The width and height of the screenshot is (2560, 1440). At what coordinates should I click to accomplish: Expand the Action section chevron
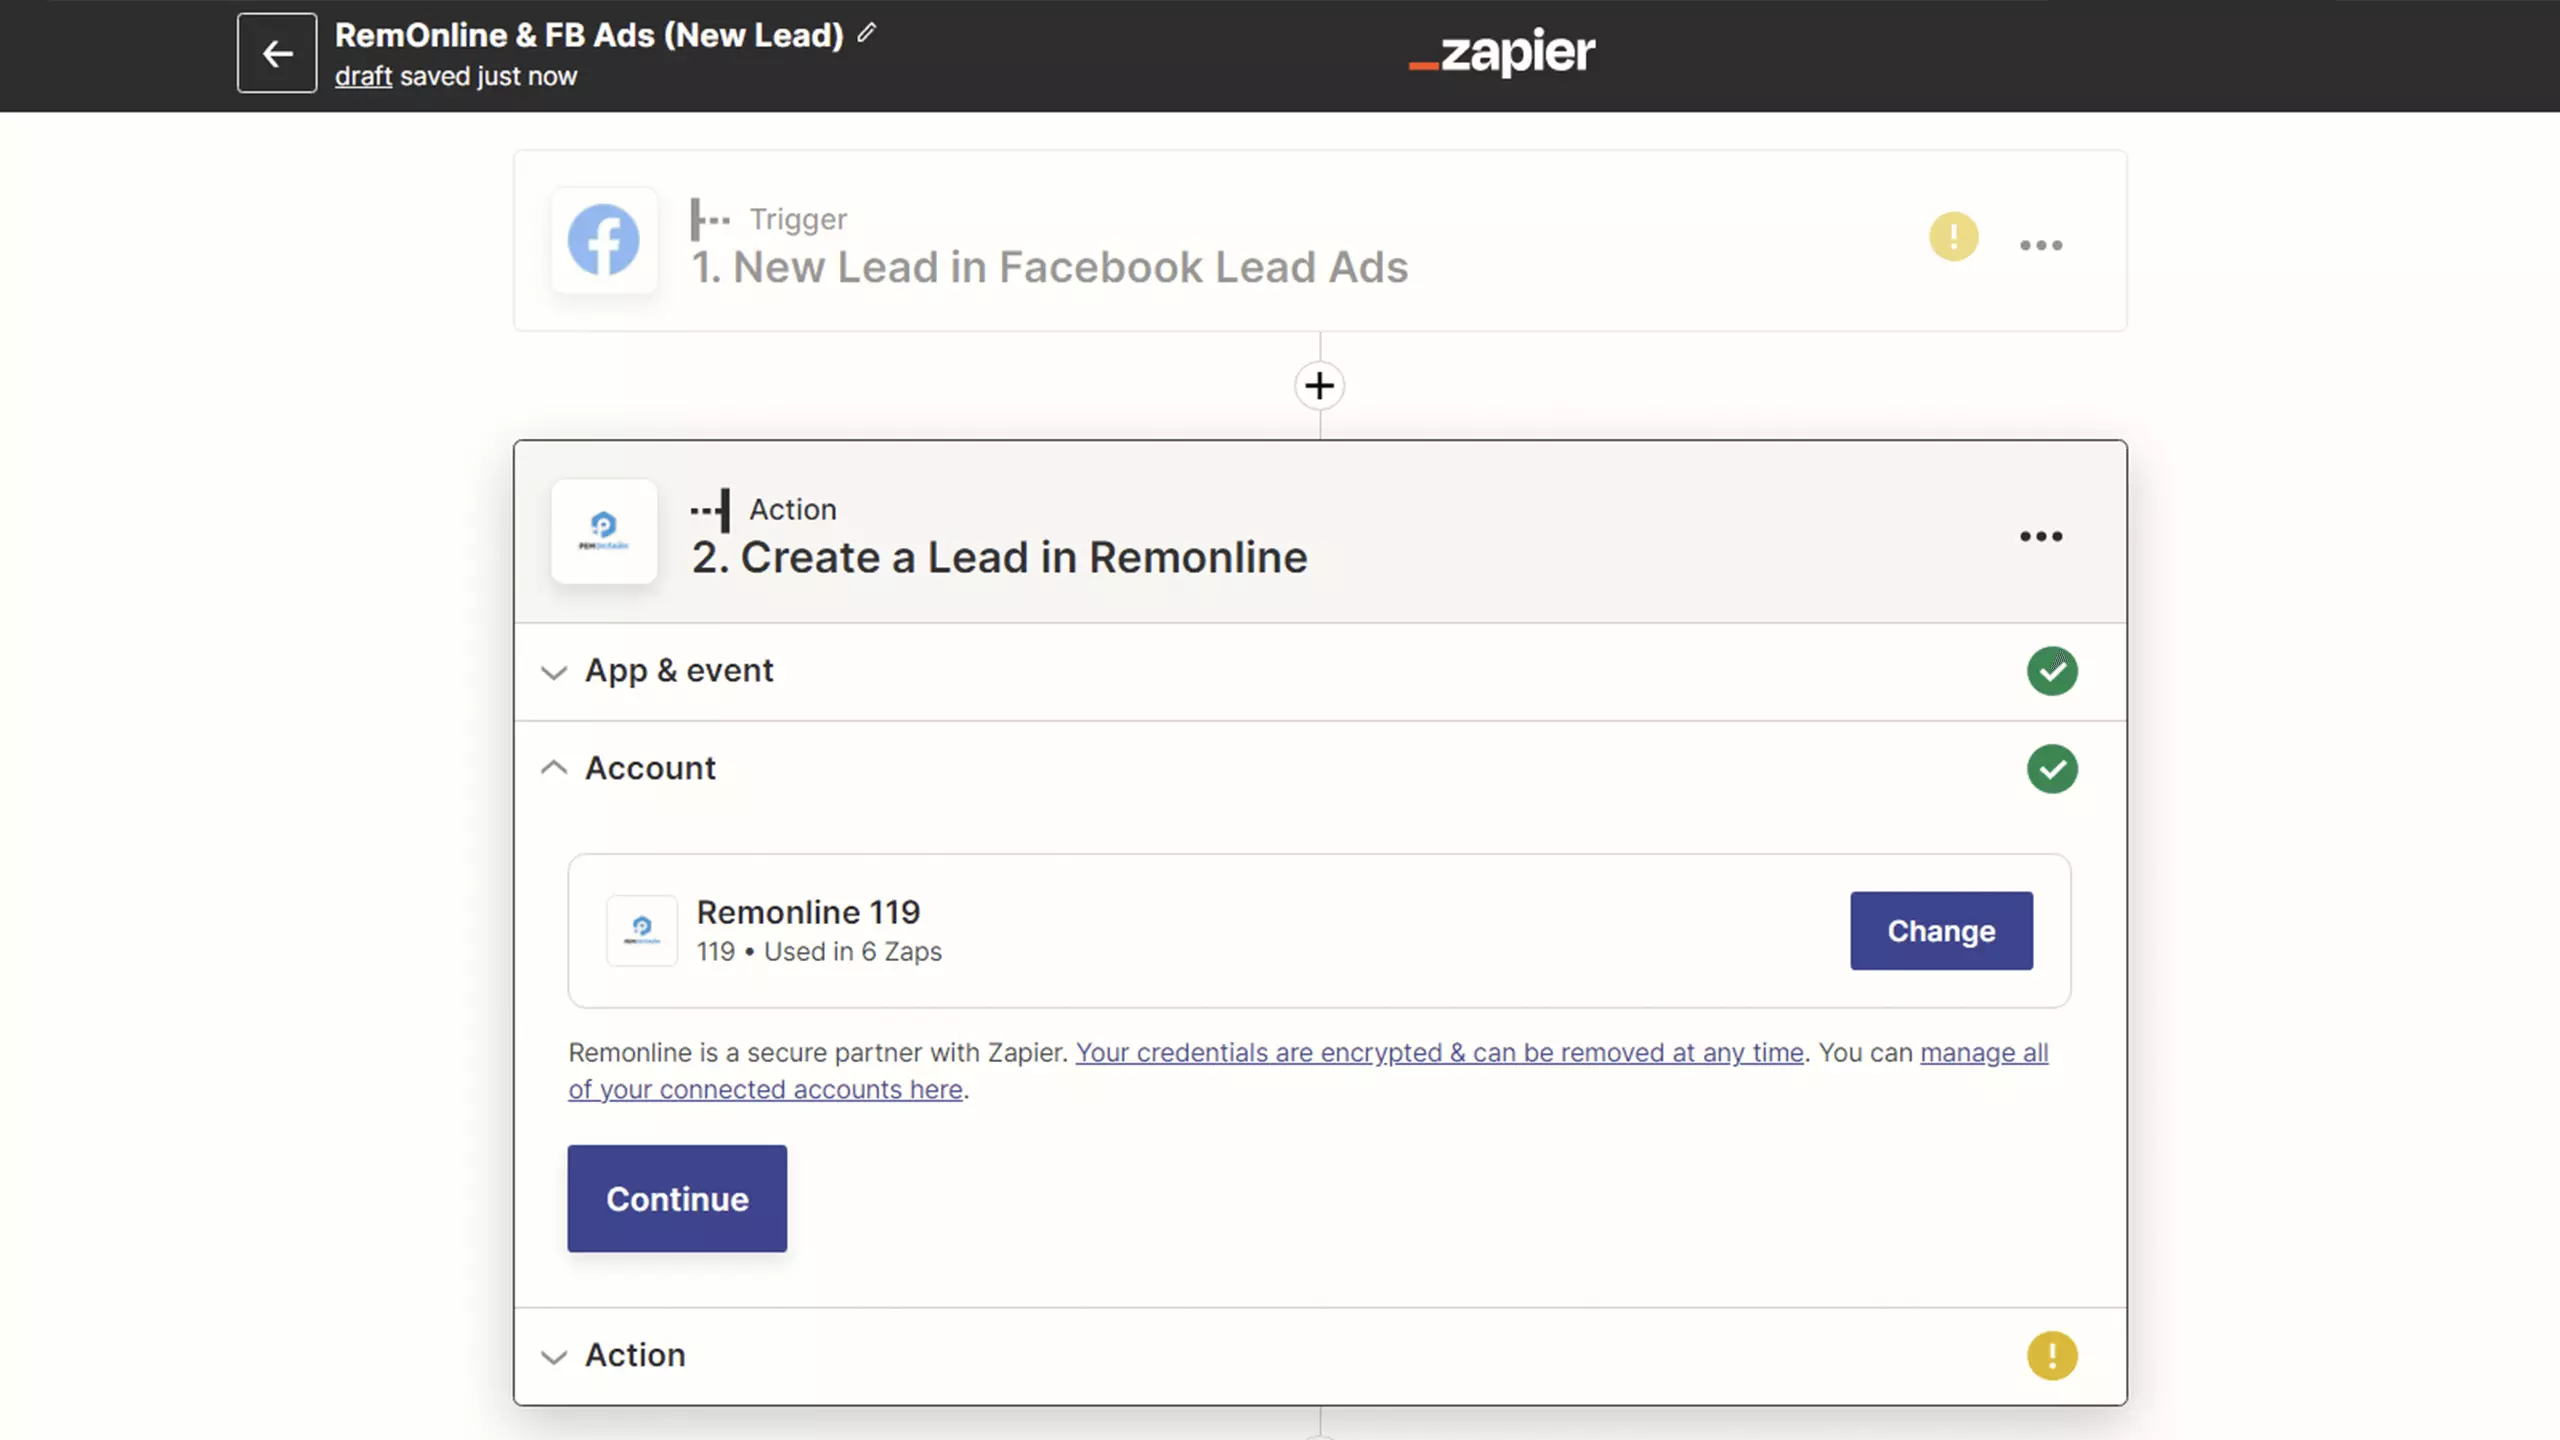coord(554,1357)
